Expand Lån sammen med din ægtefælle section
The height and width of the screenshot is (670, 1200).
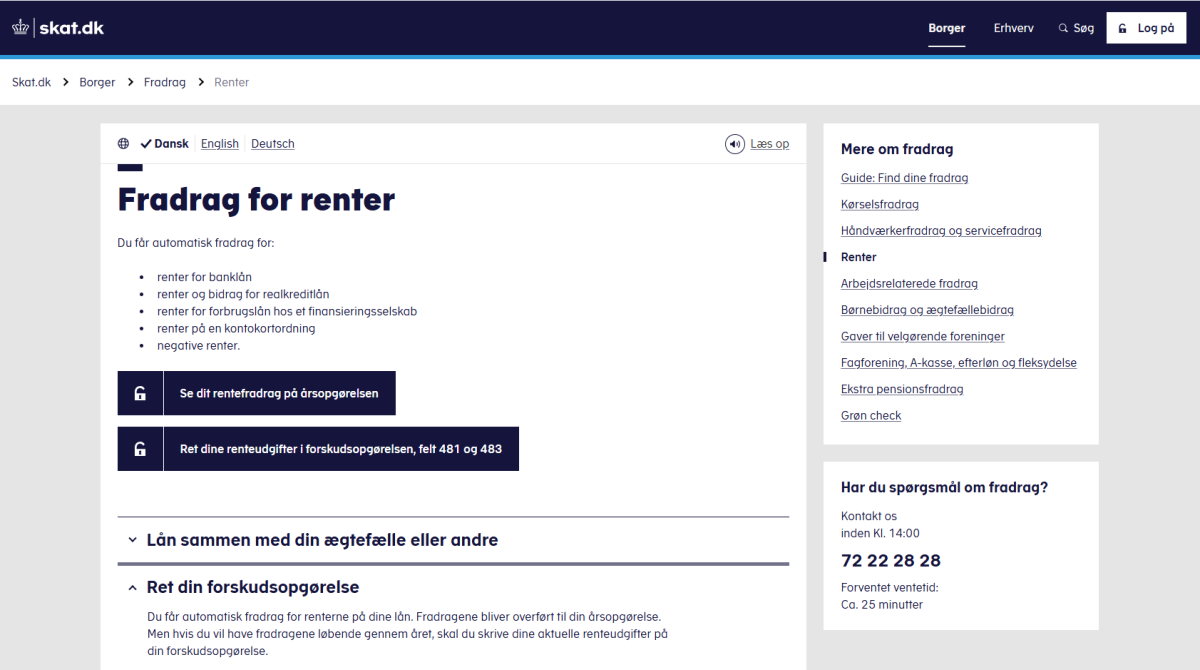tap(321, 540)
